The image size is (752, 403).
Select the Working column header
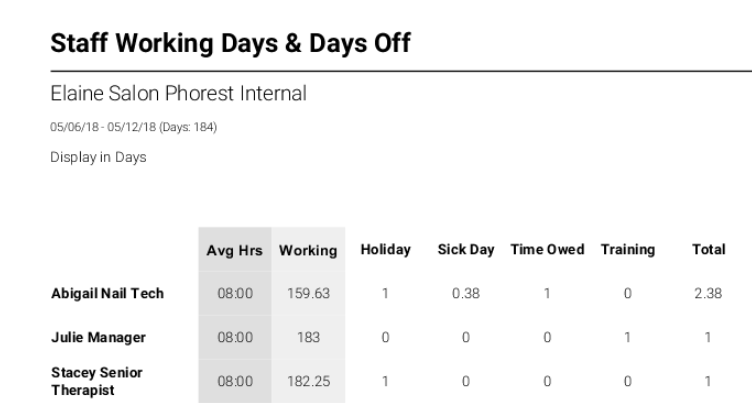tap(308, 250)
